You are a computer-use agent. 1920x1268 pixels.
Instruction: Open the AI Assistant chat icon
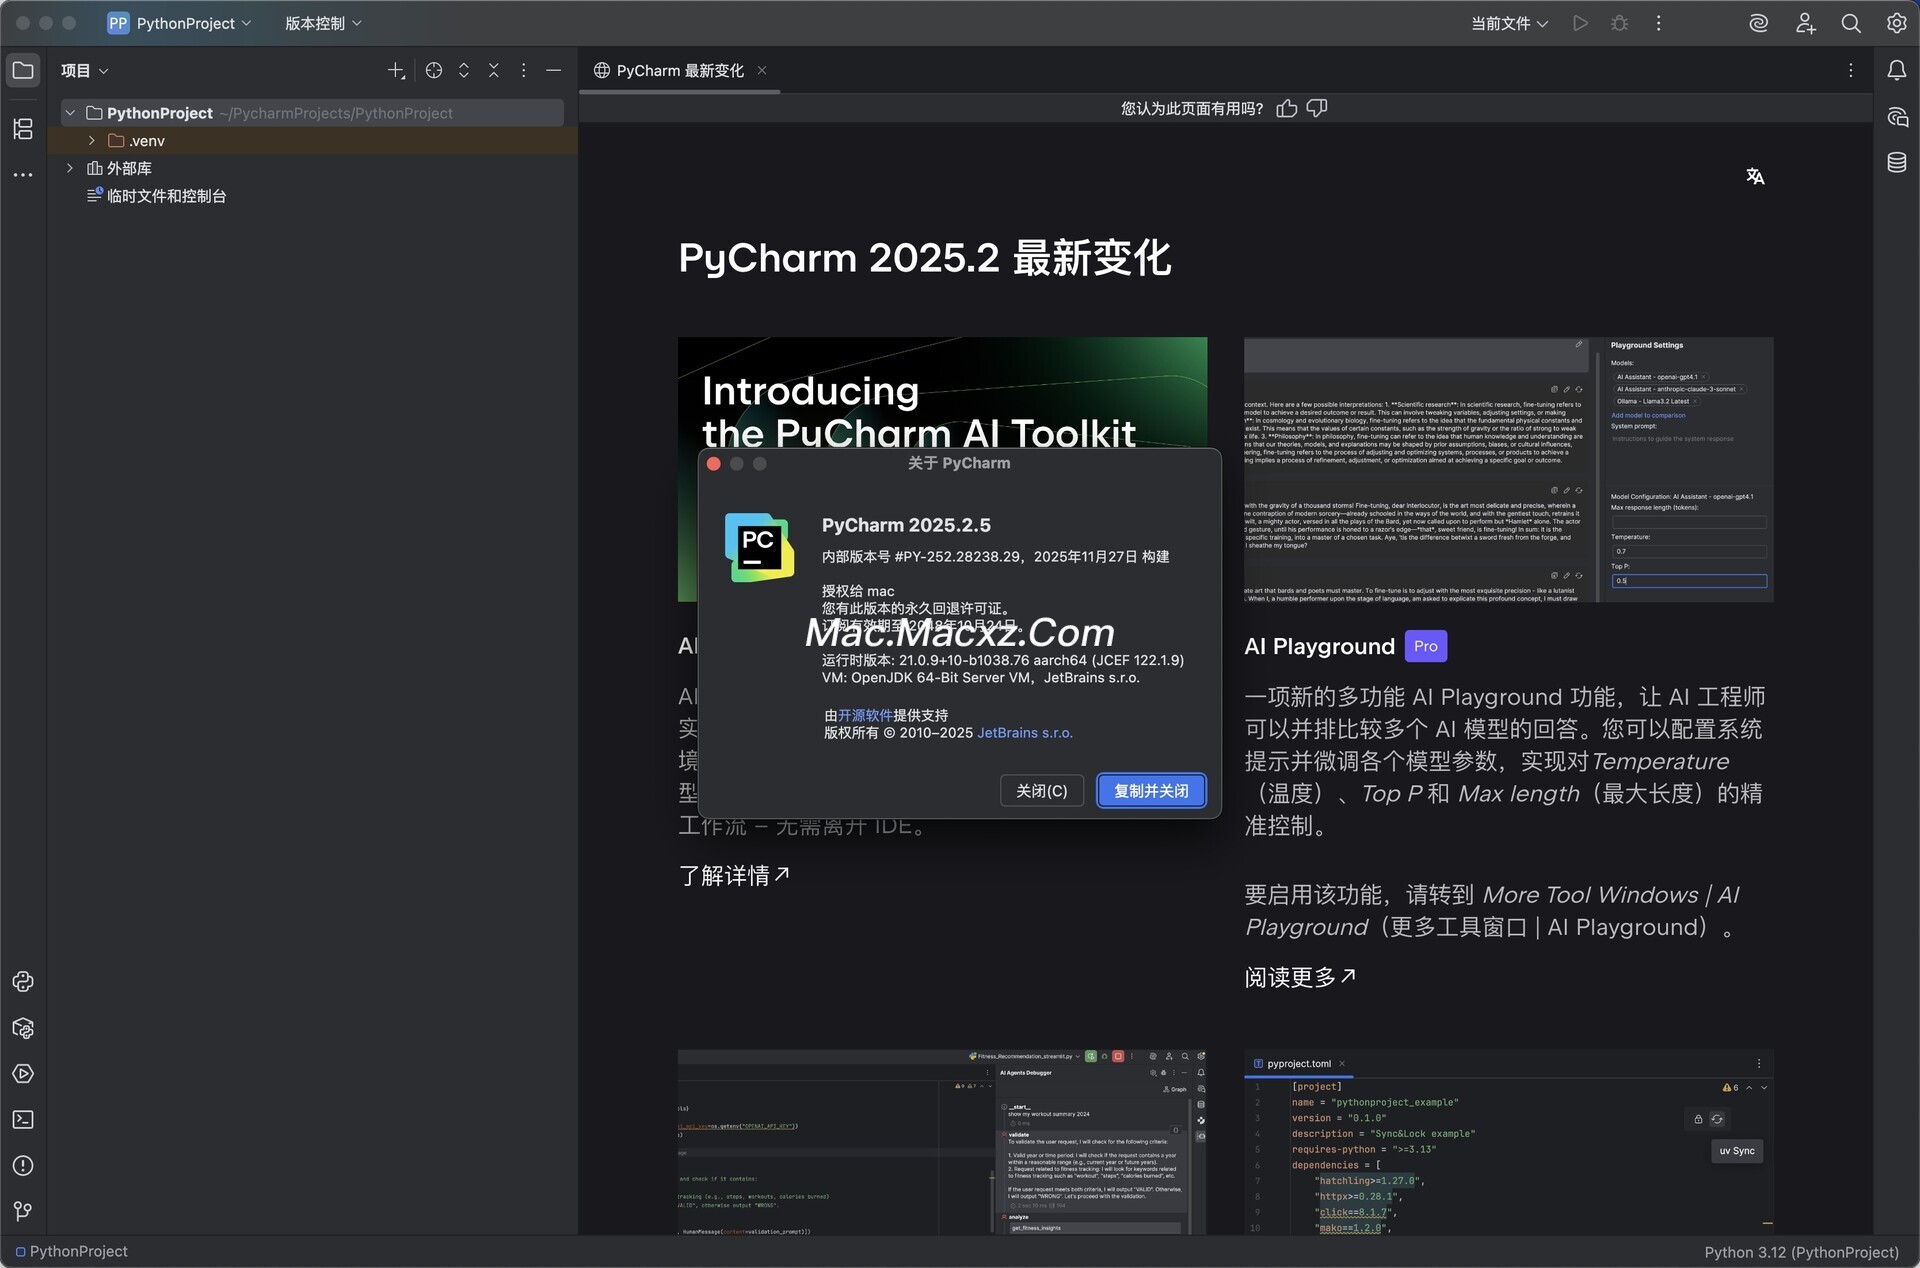click(x=1897, y=117)
